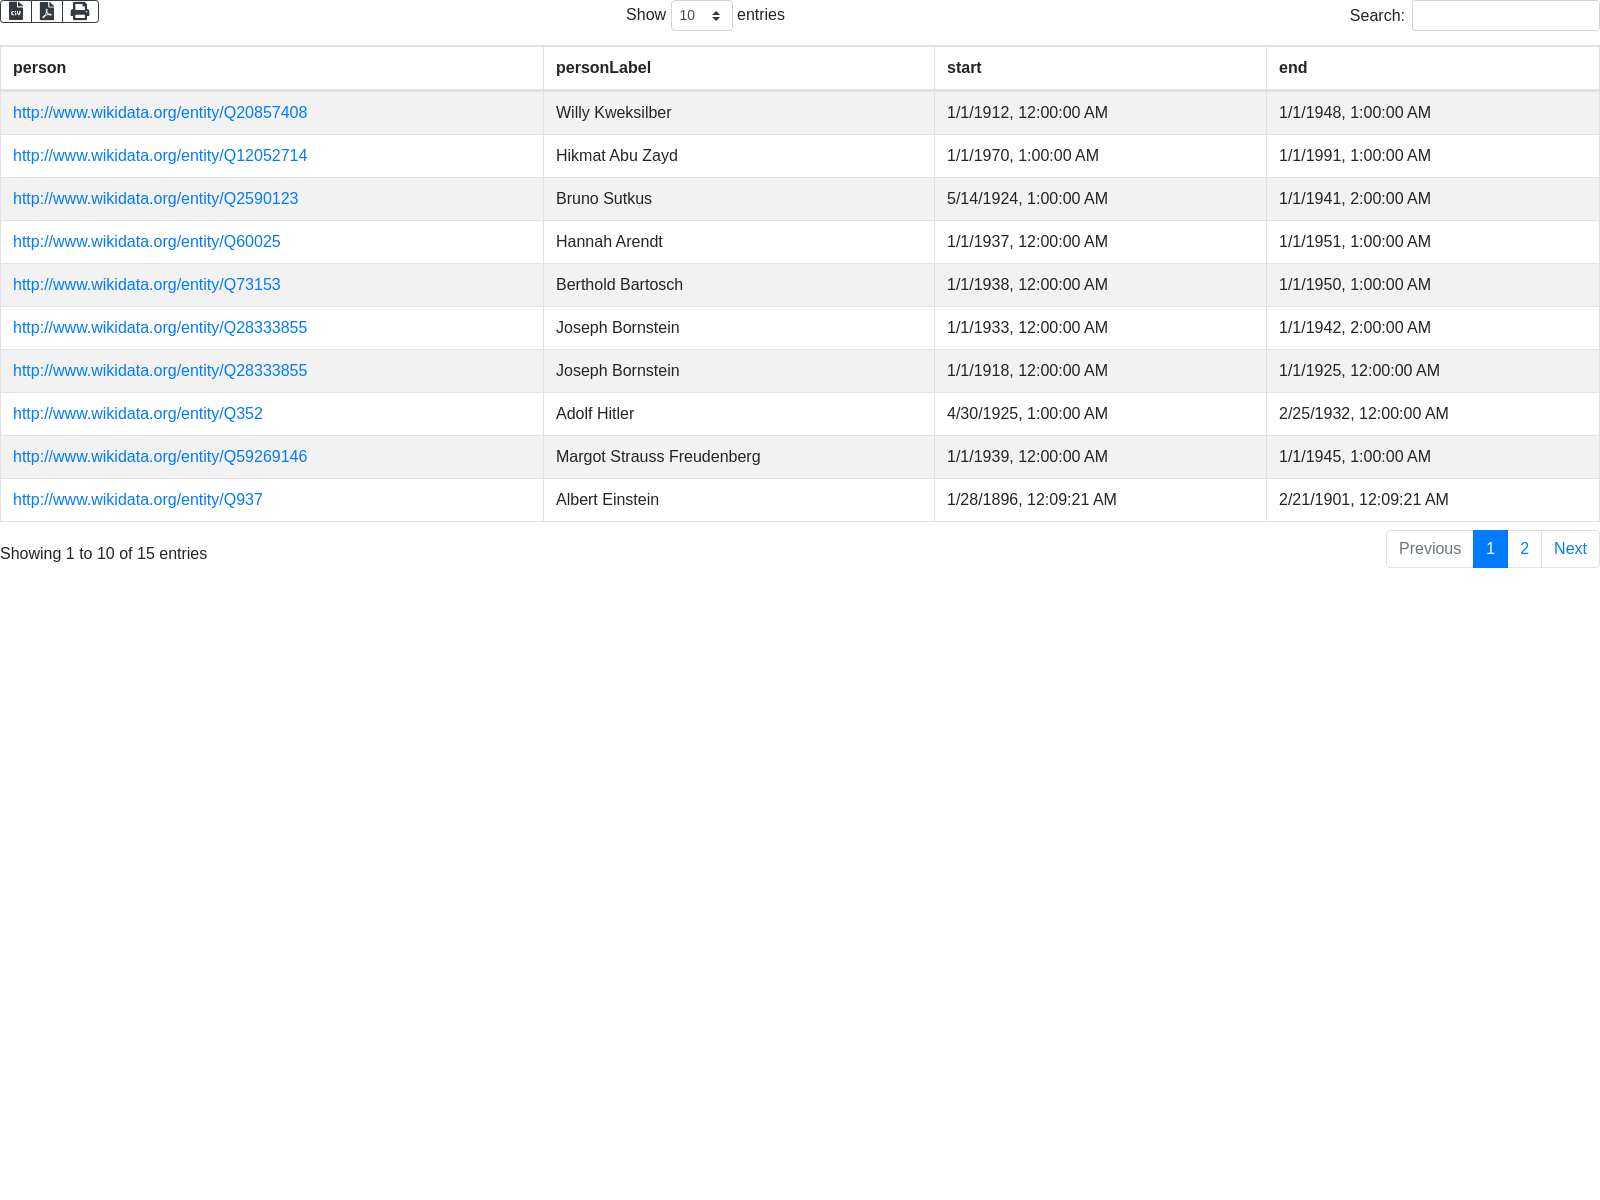Open Berthold Bartosch's Q73153 entity link
Screen dimensions: 1600x1200
click(x=147, y=285)
